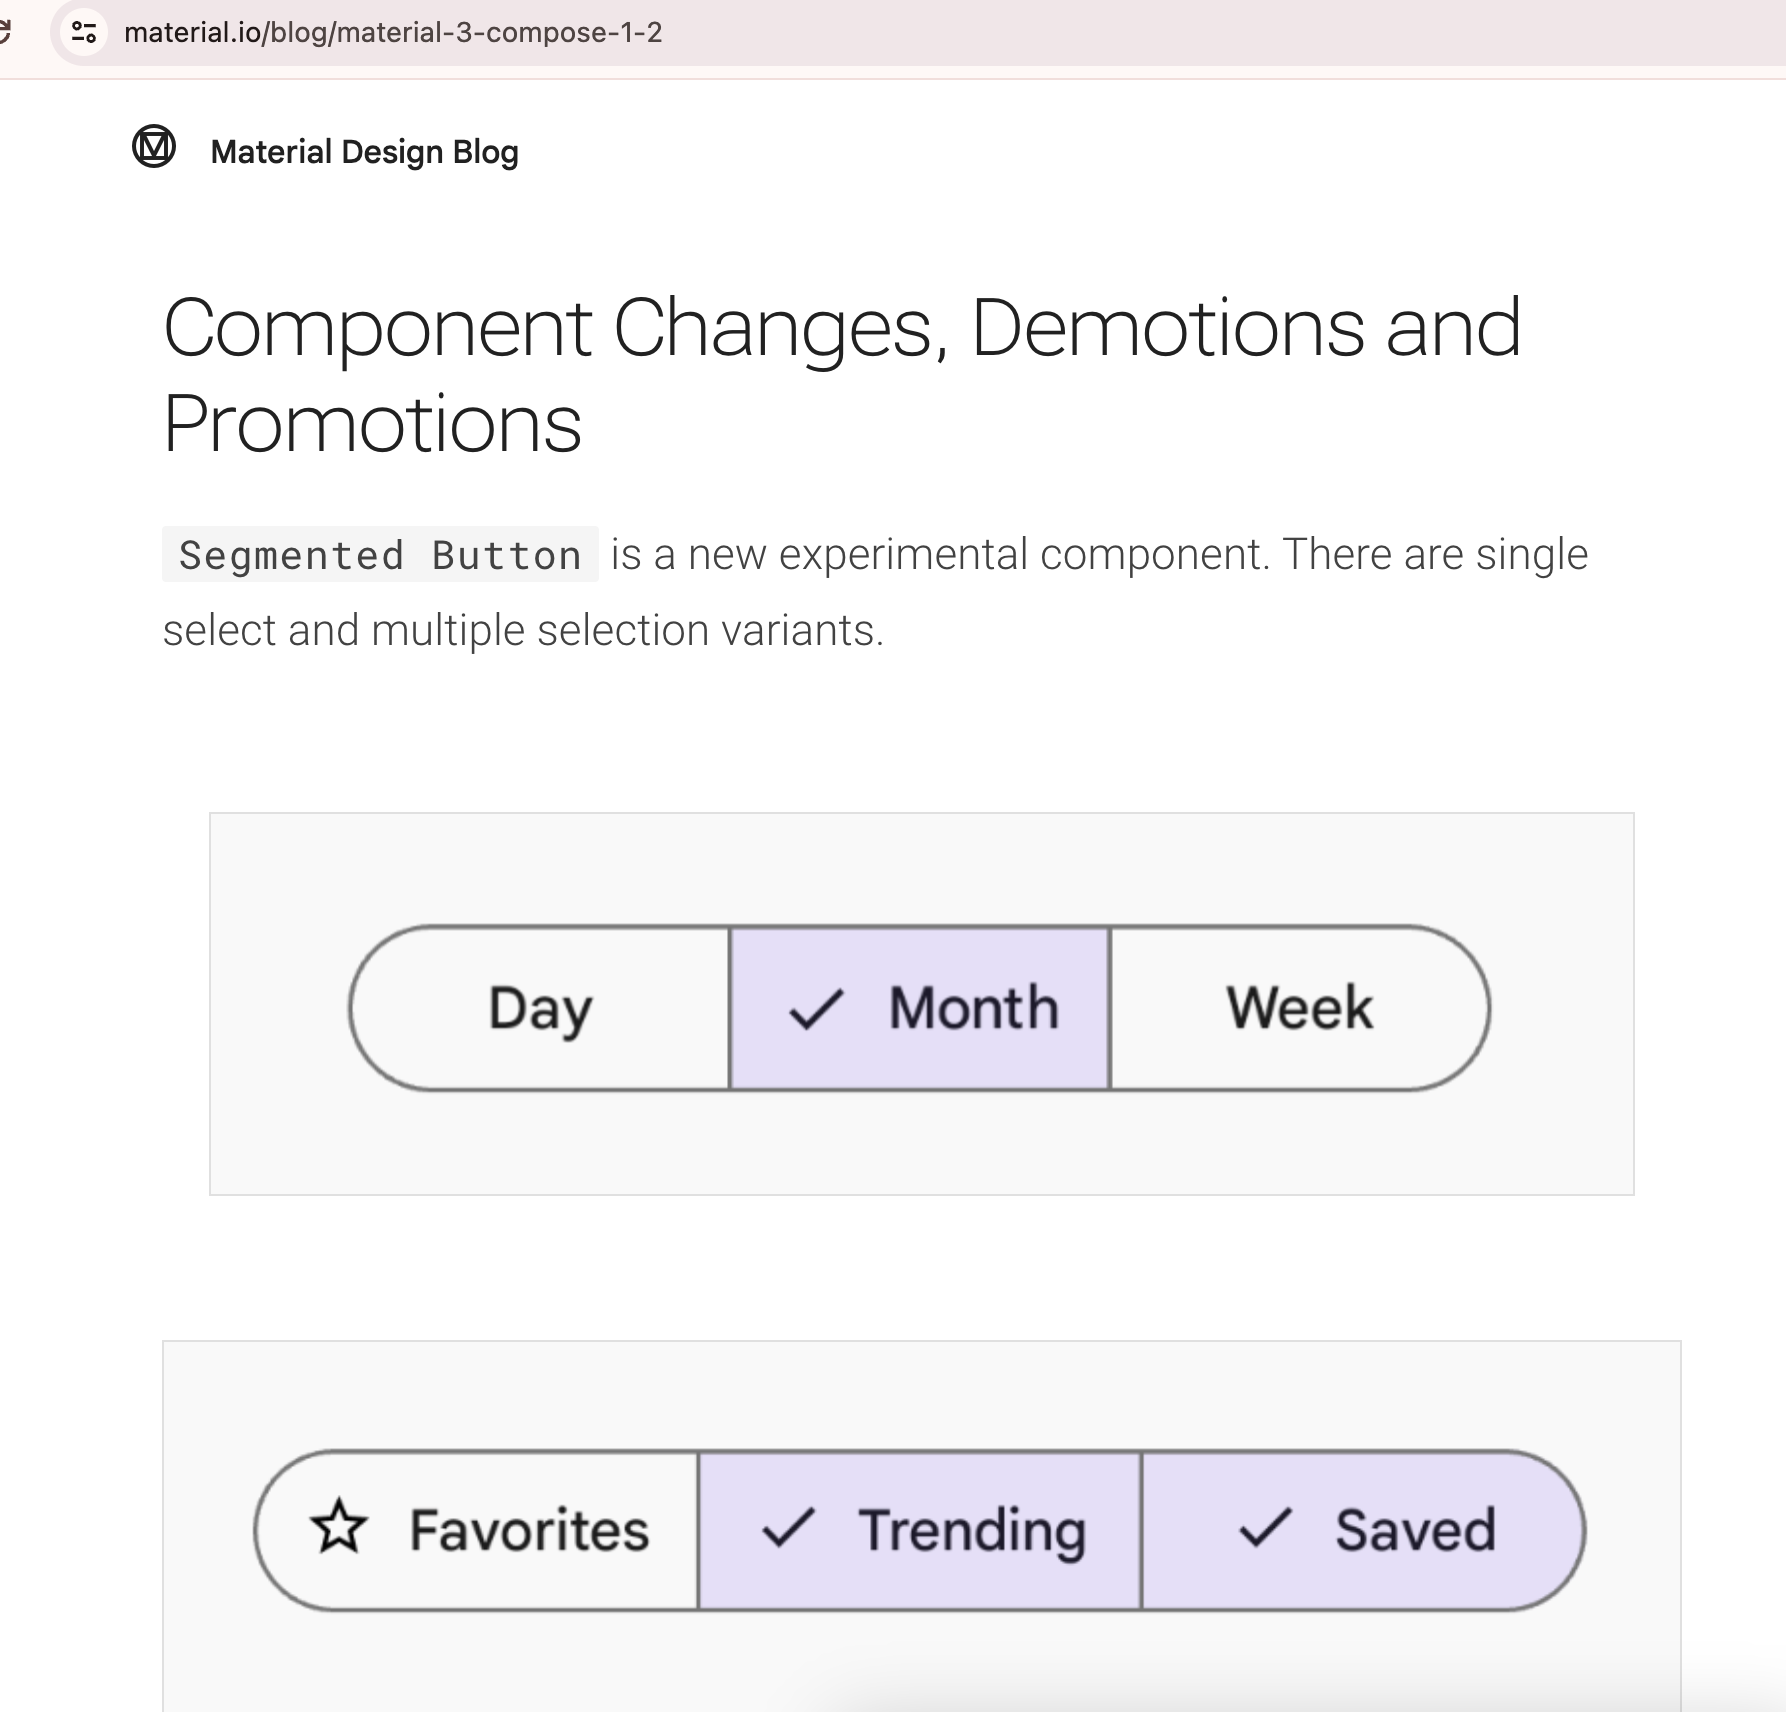Click the checkmark icon beside Saved
Image resolution: width=1786 pixels, height=1712 pixels.
click(x=1265, y=1528)
